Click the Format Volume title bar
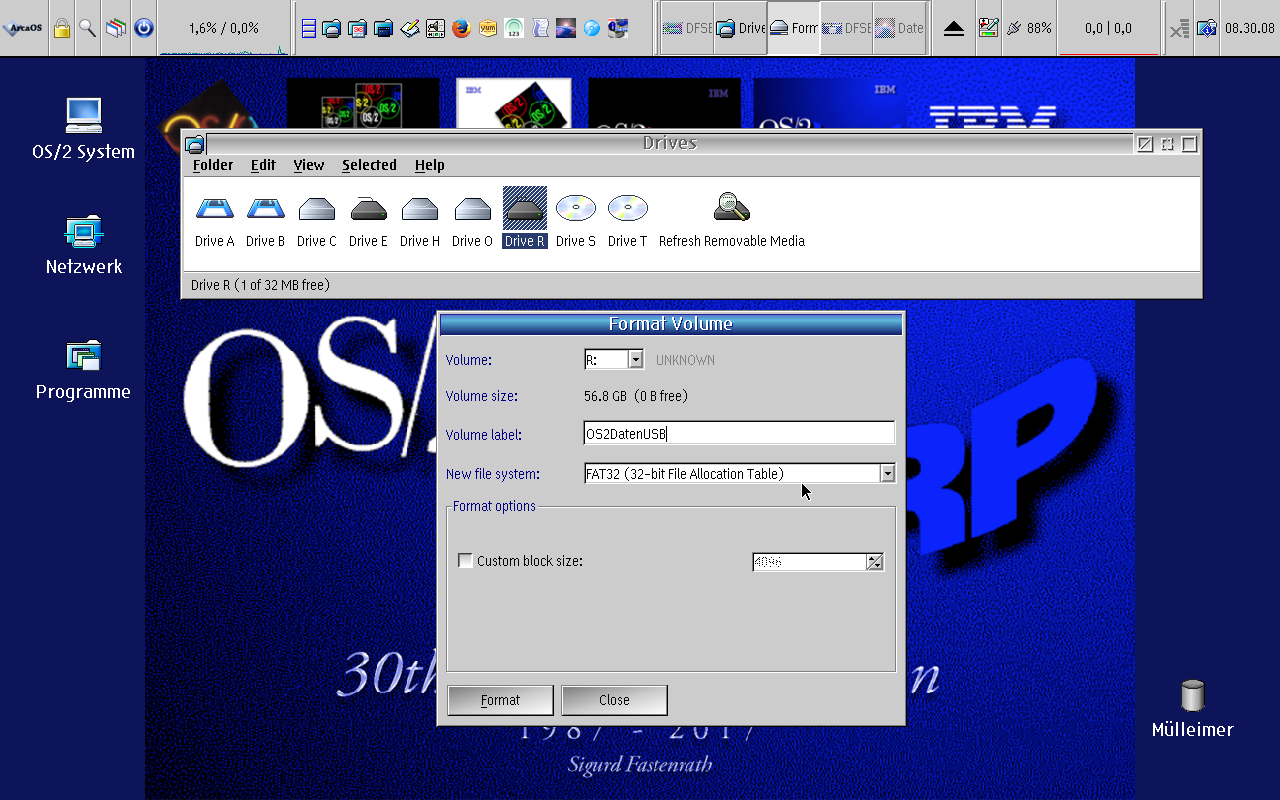The width and height of the screenshot is (1280, 800). pos(671,324)
